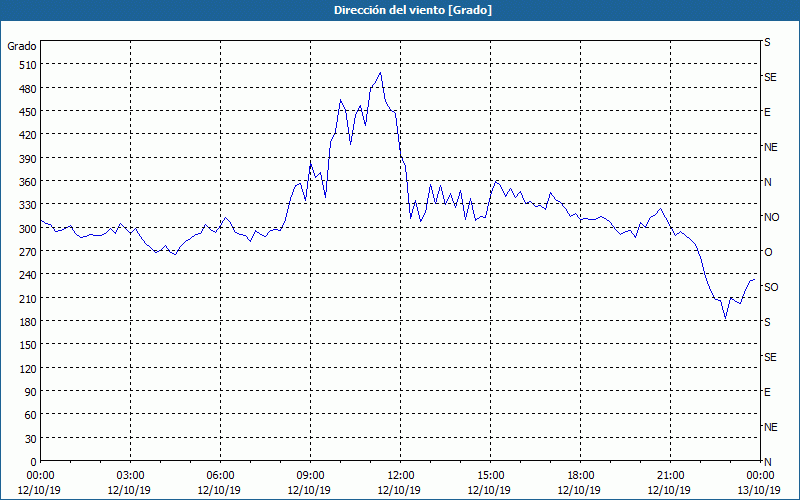This screenshot has width=800, height=500.
Task: Select the 12:00 time axis label
Action: click(401, 476)
